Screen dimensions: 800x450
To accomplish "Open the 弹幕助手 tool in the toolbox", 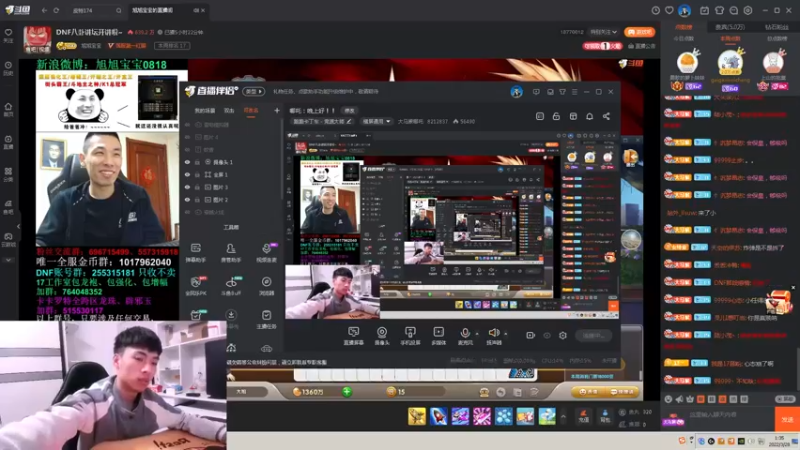I will (195, 253).
